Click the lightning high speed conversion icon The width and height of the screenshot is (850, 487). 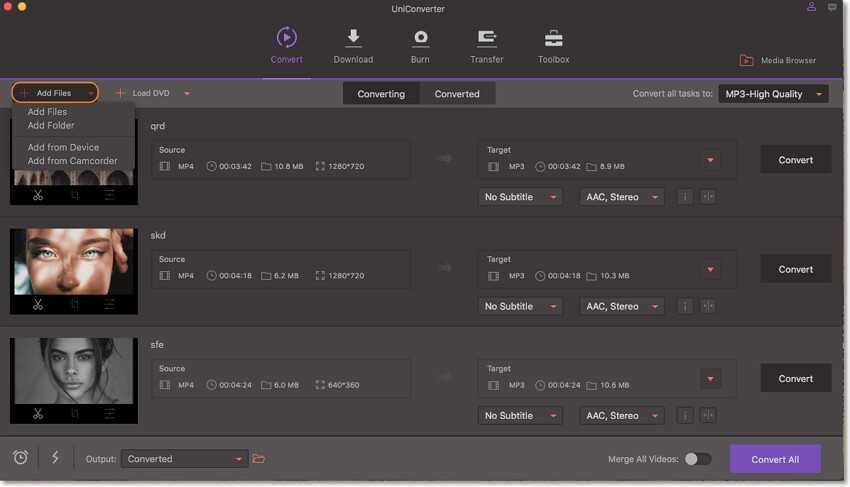point(55,458)
